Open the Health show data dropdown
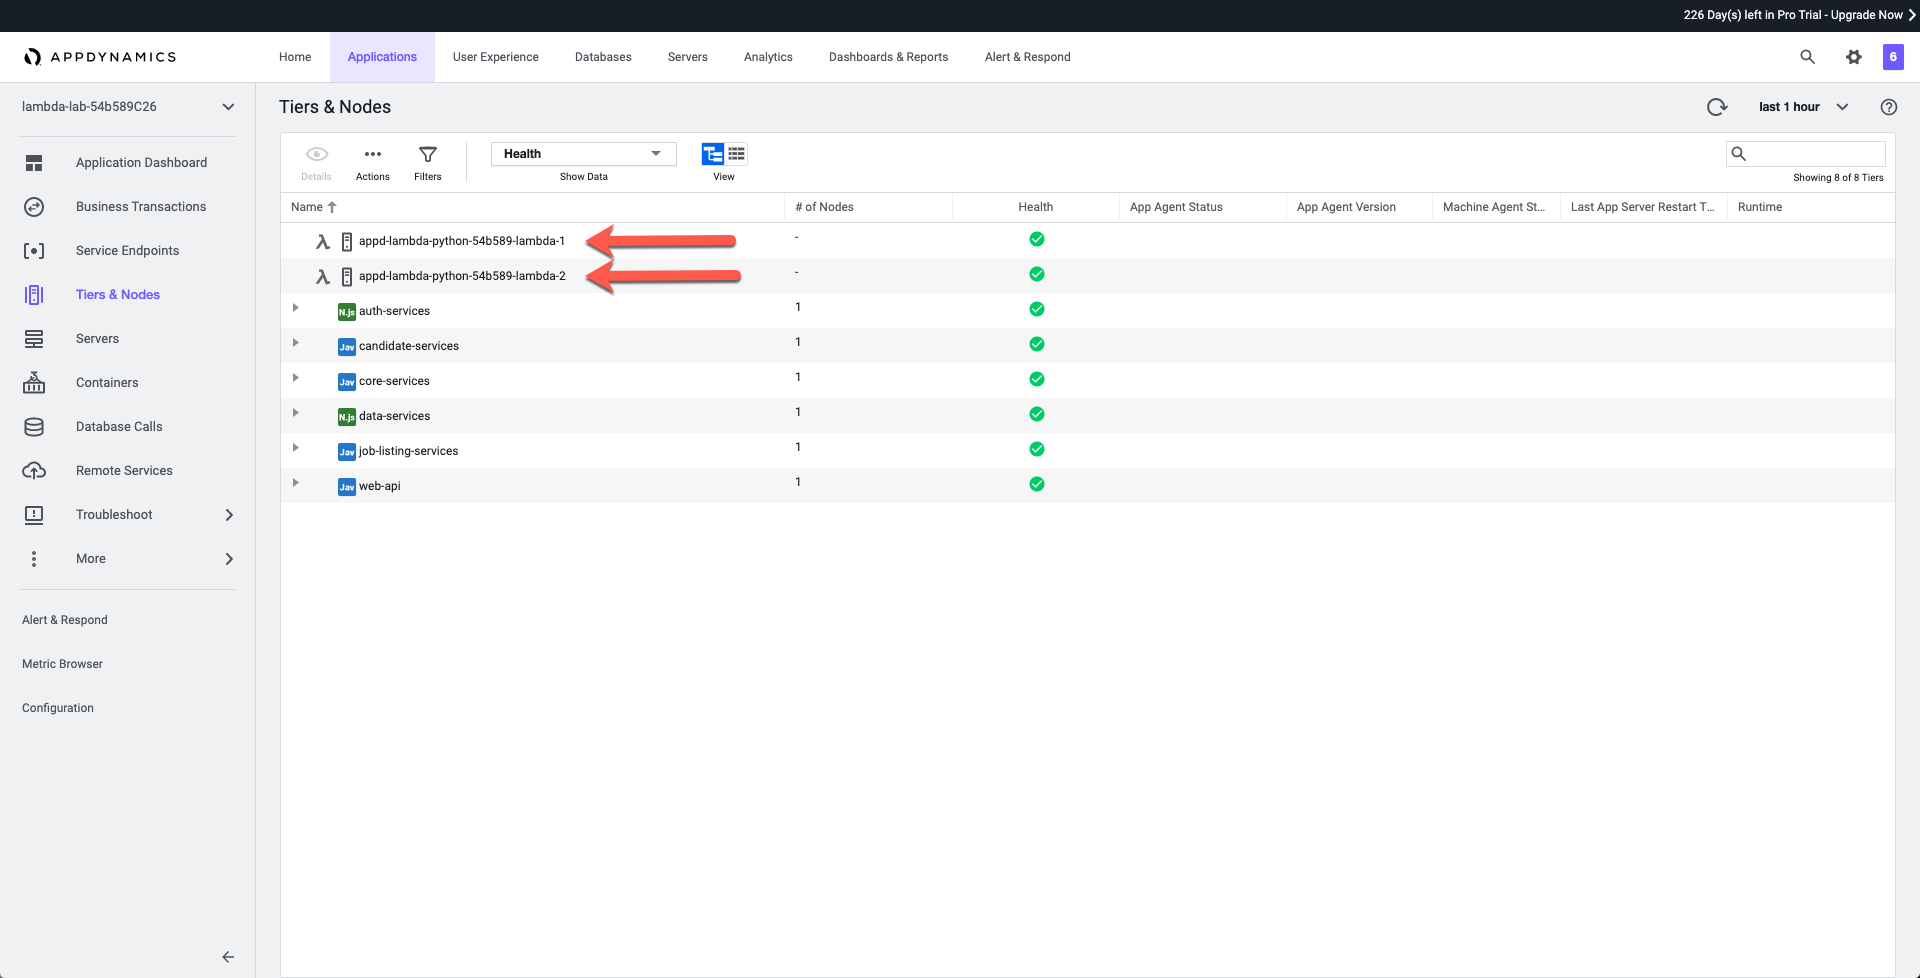Image resolution: width=1920 pixels, height=978 pixels. (583, 154)
